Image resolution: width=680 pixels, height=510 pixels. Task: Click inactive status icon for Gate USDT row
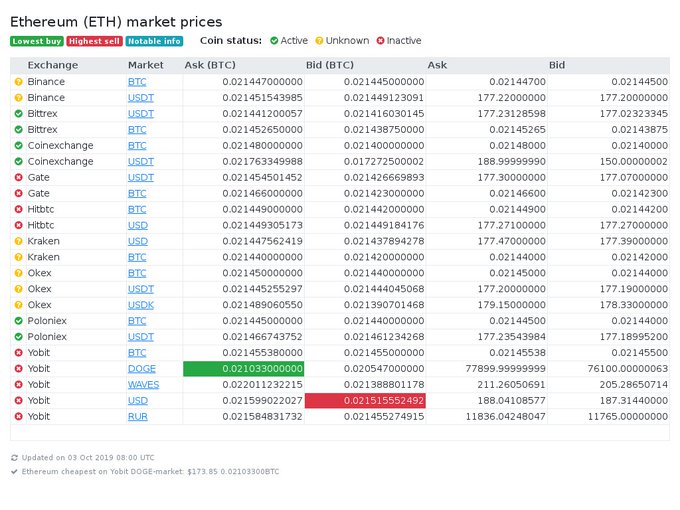pos(18,177)
